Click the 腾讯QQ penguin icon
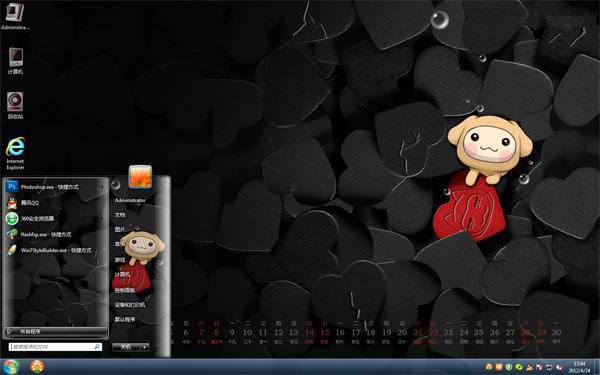 [12, 203]
